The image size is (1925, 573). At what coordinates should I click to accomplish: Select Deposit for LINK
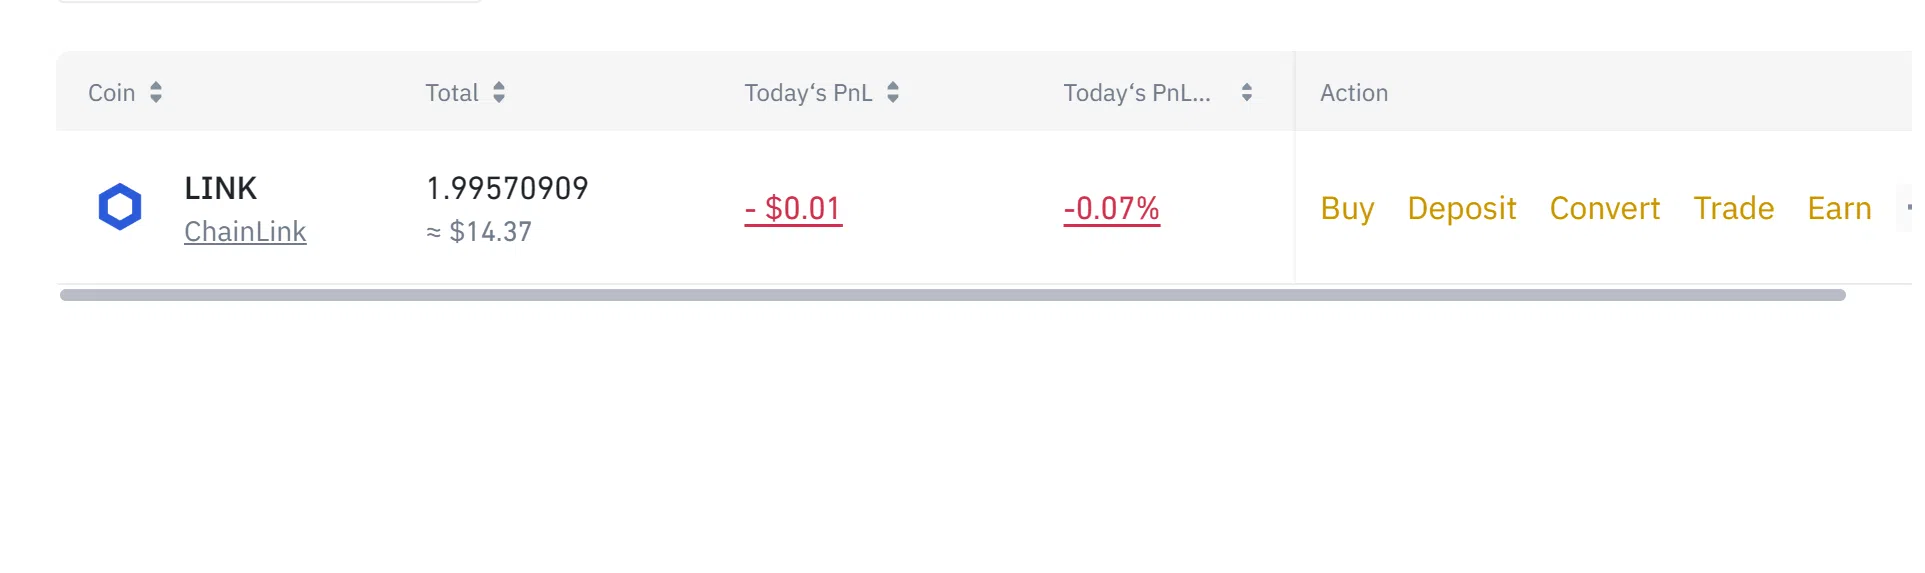(x=1461, y=208)
